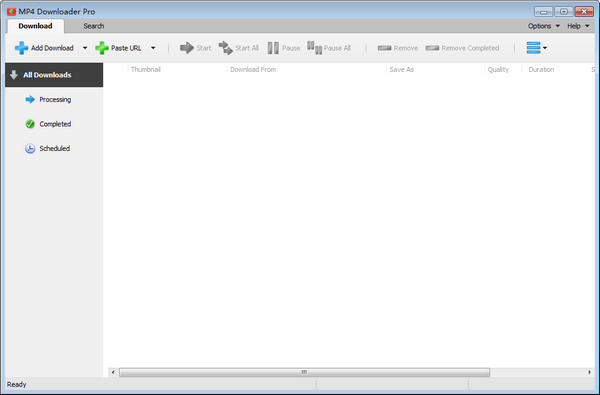Open the view mode dropdown arrow
Viewport: 600px width, 395px height.
tap(545, 48)
